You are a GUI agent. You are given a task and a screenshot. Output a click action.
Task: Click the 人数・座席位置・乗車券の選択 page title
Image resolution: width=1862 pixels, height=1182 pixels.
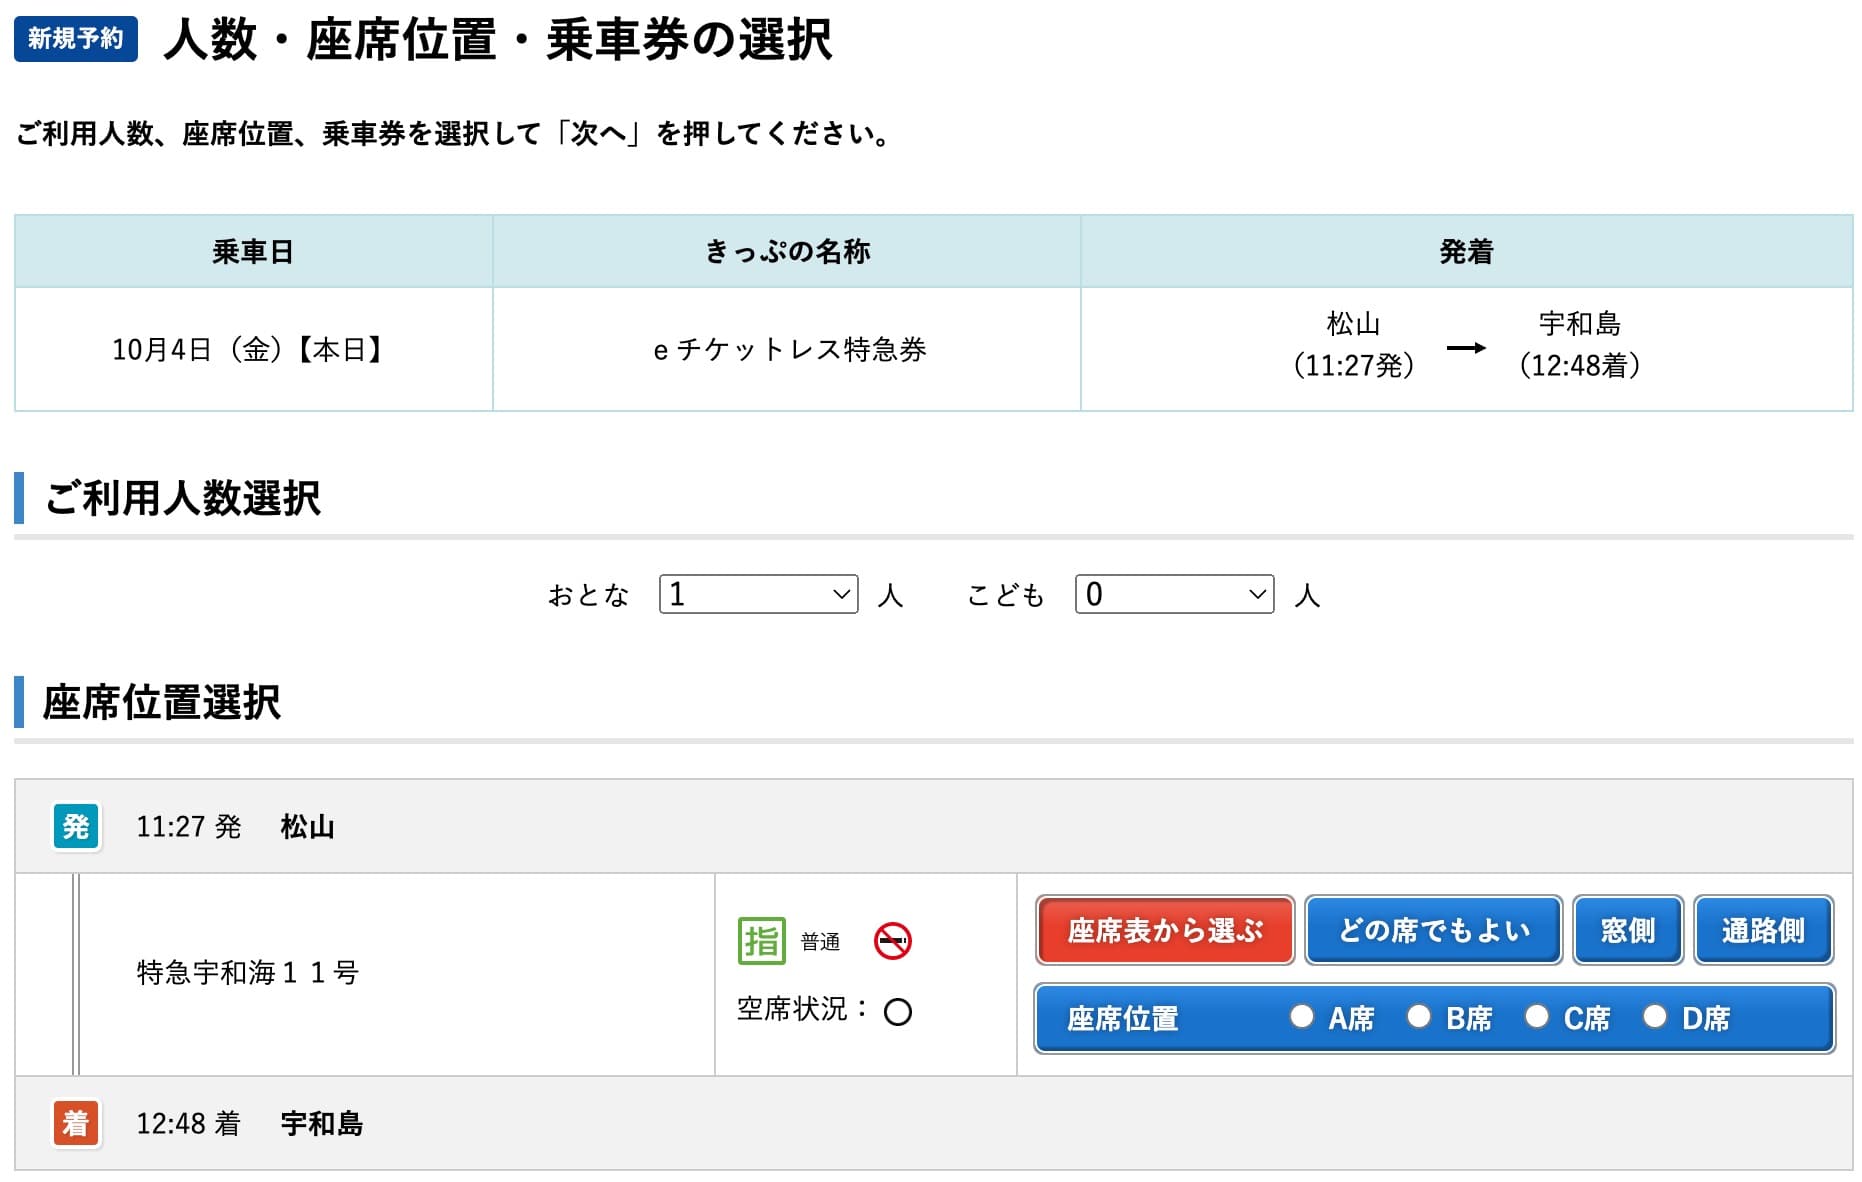click(498, 40)
